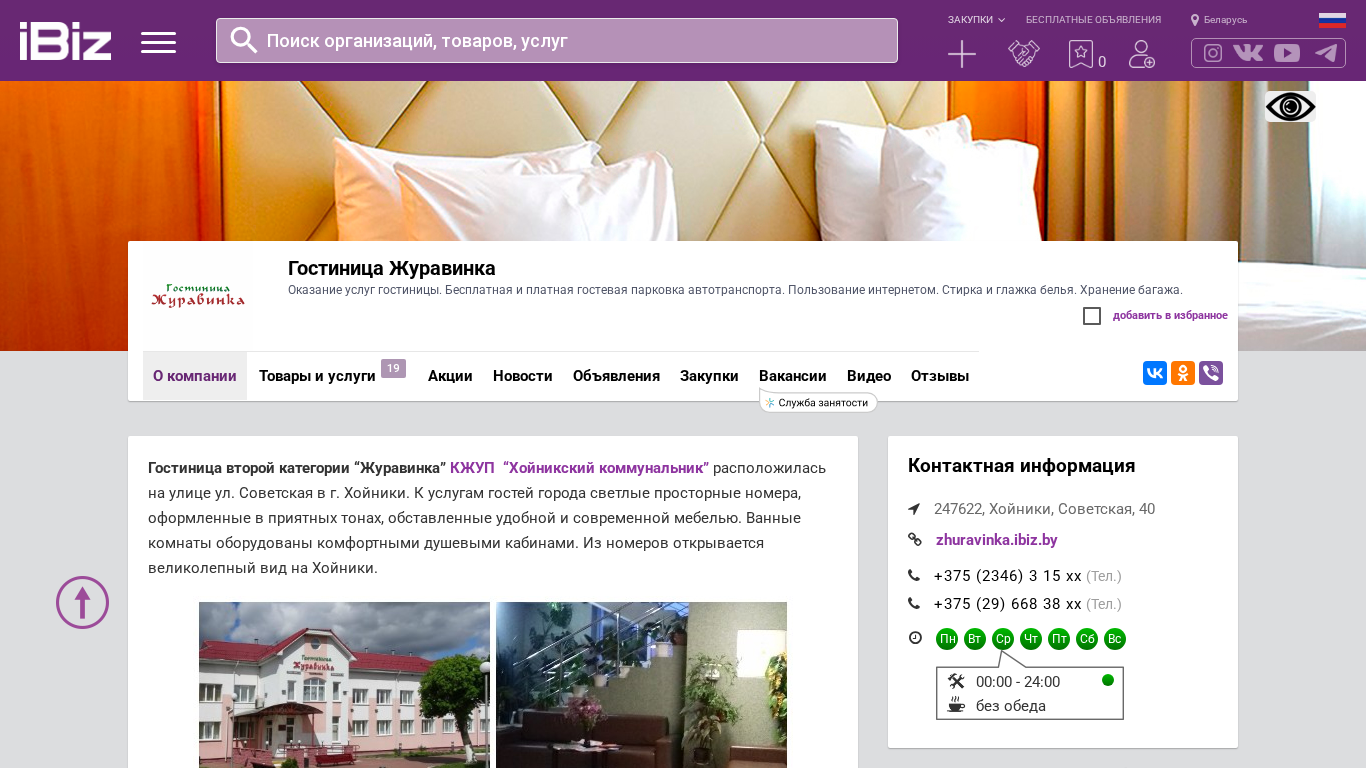
Task: Click the добавить в избранное link text
Action: pos(1170,316)
